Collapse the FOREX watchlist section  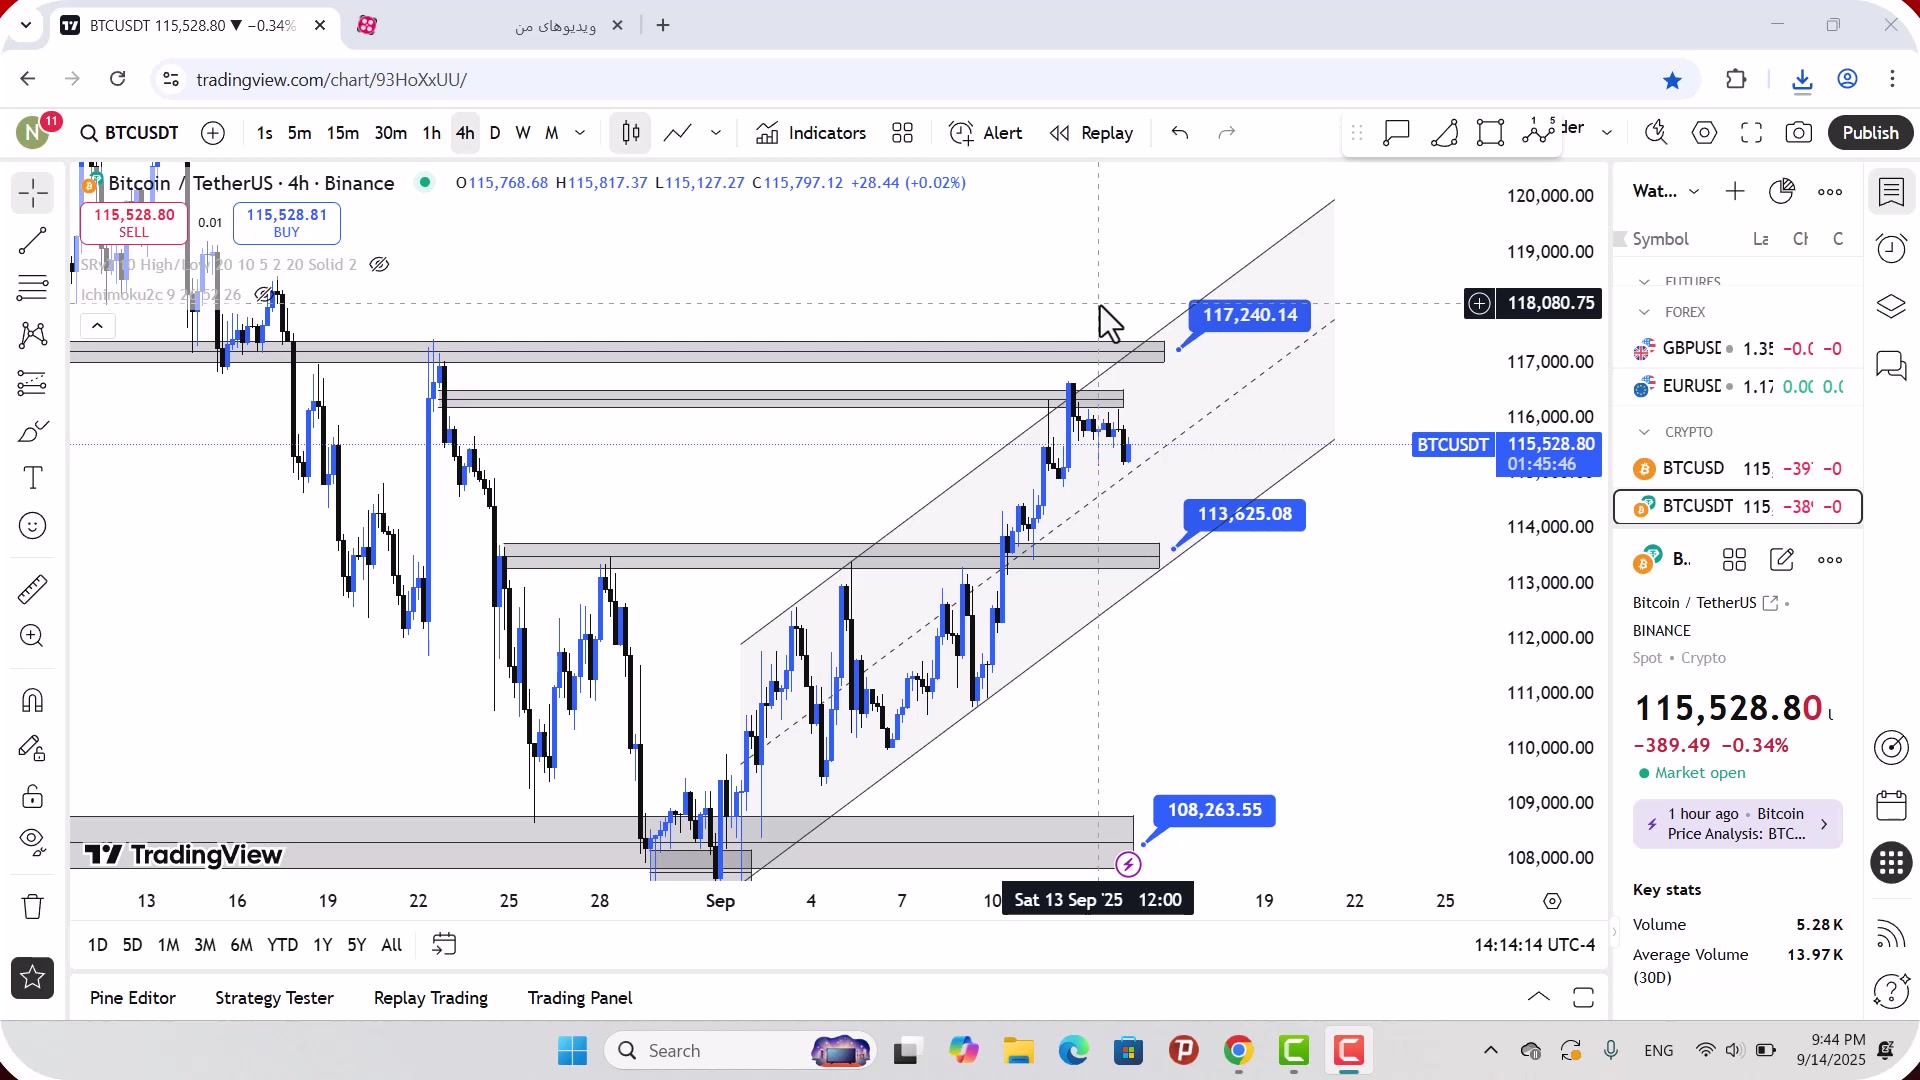(1644, 313)
